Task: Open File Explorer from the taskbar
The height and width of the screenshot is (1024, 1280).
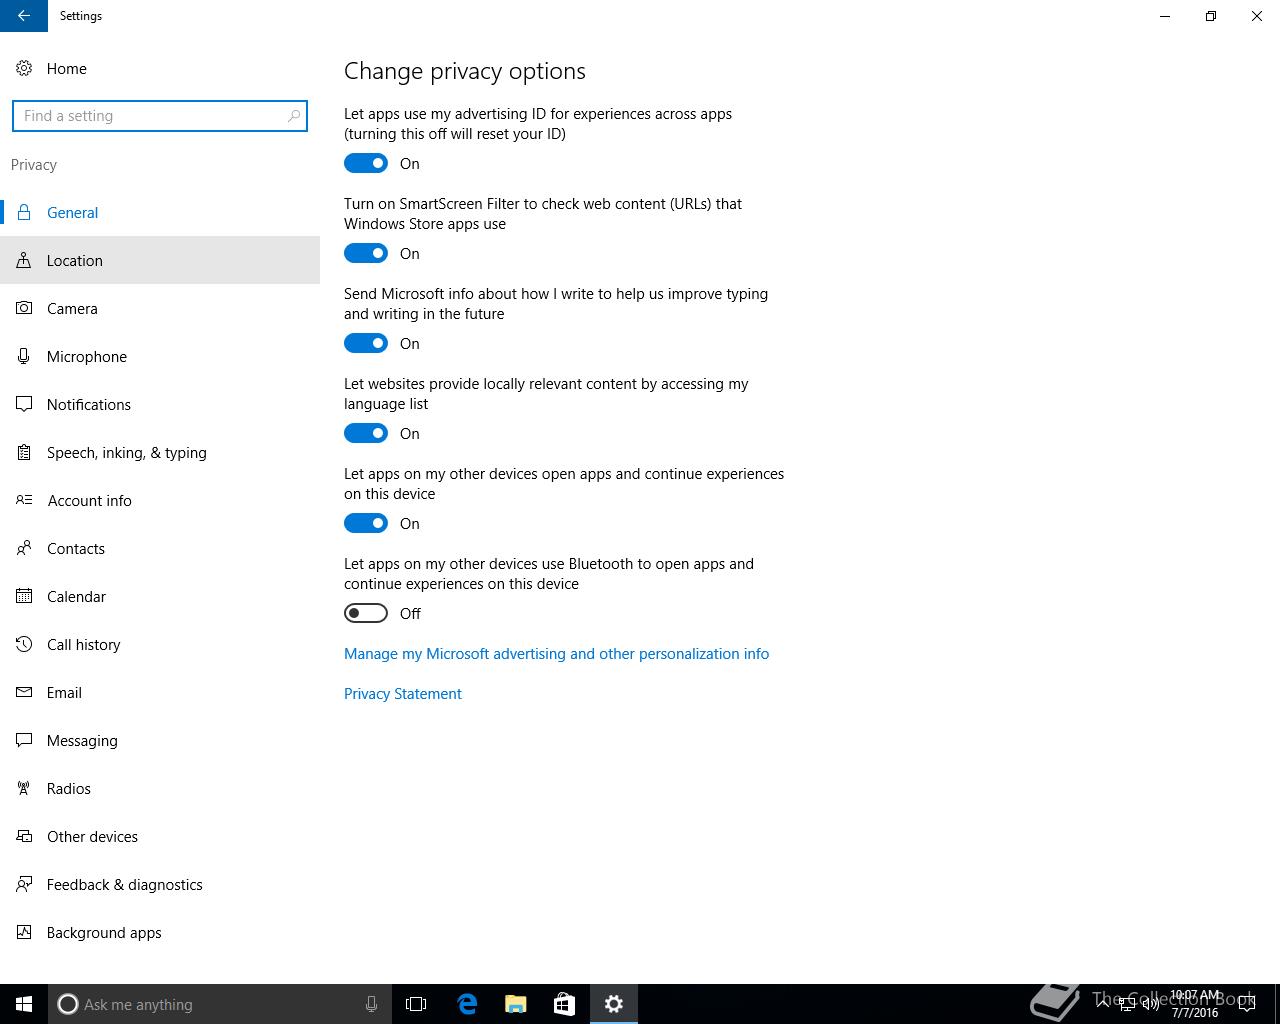Action: [x=516, y=1004]
